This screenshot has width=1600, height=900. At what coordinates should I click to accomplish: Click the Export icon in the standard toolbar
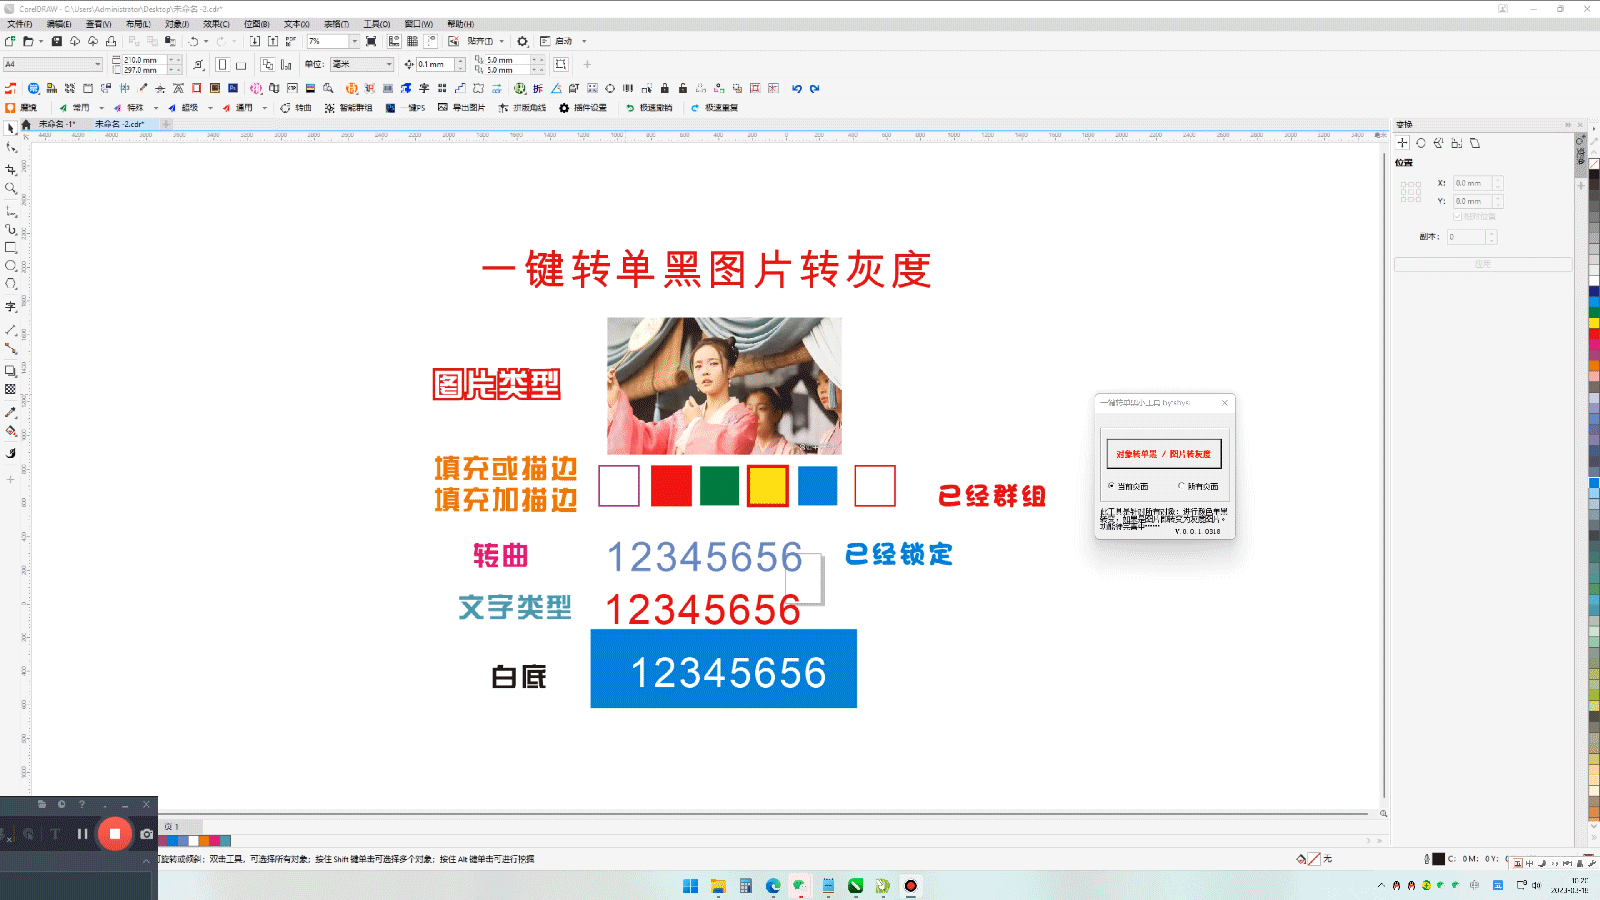click(x=272, y=41)
